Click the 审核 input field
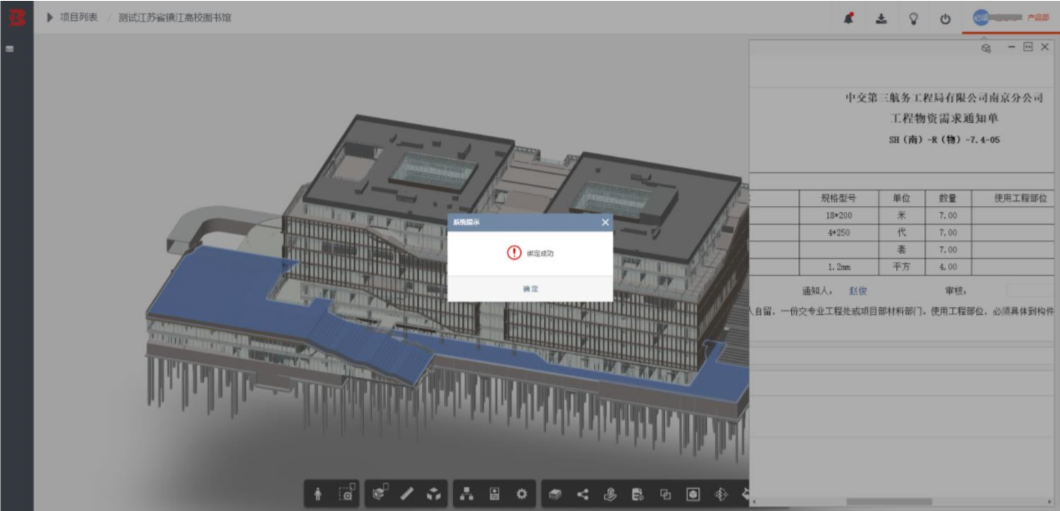Viewport: 1060px width, 511px height. coord(1030,291)
